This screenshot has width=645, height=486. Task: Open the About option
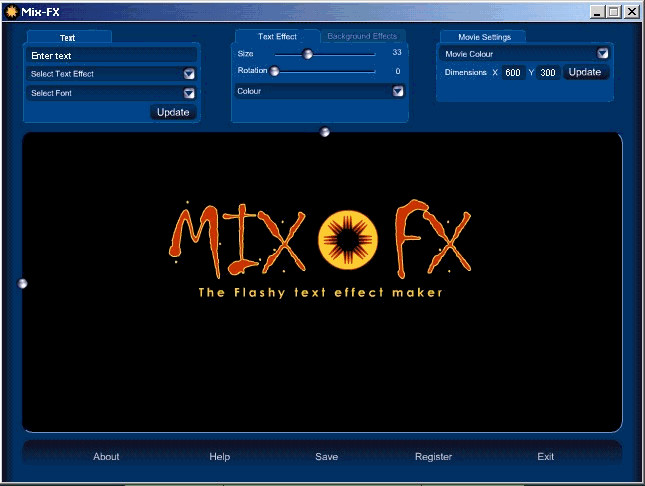click(106, 457)
